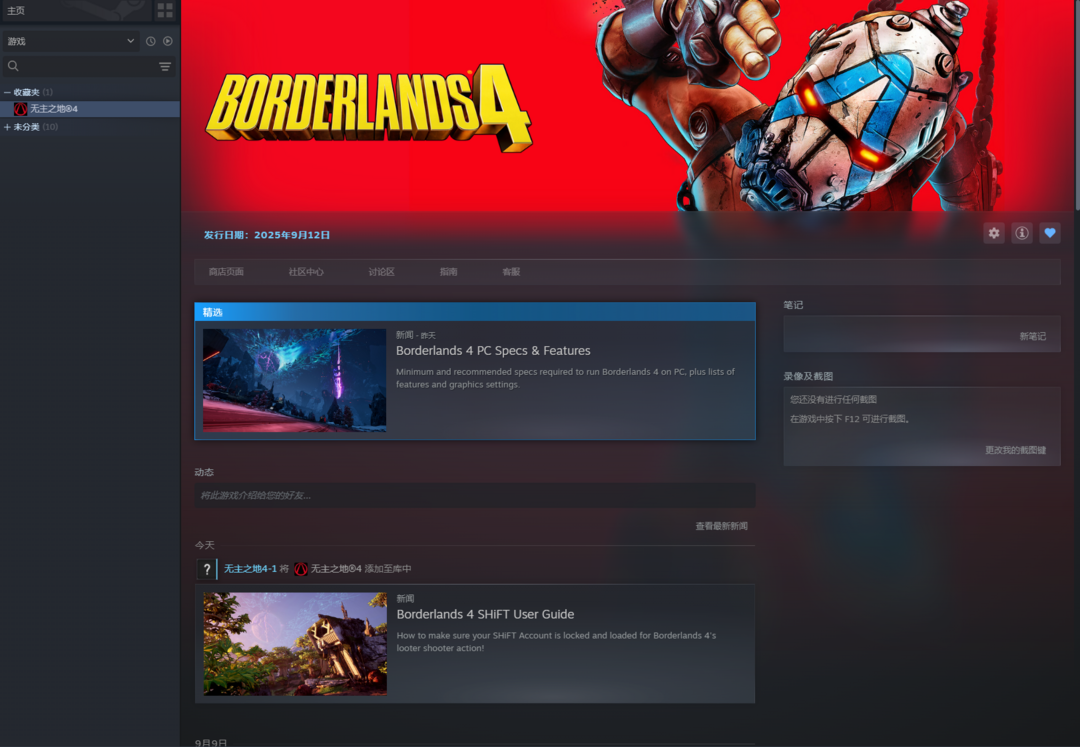Open user profile 无主之地4-1 link

250,569
